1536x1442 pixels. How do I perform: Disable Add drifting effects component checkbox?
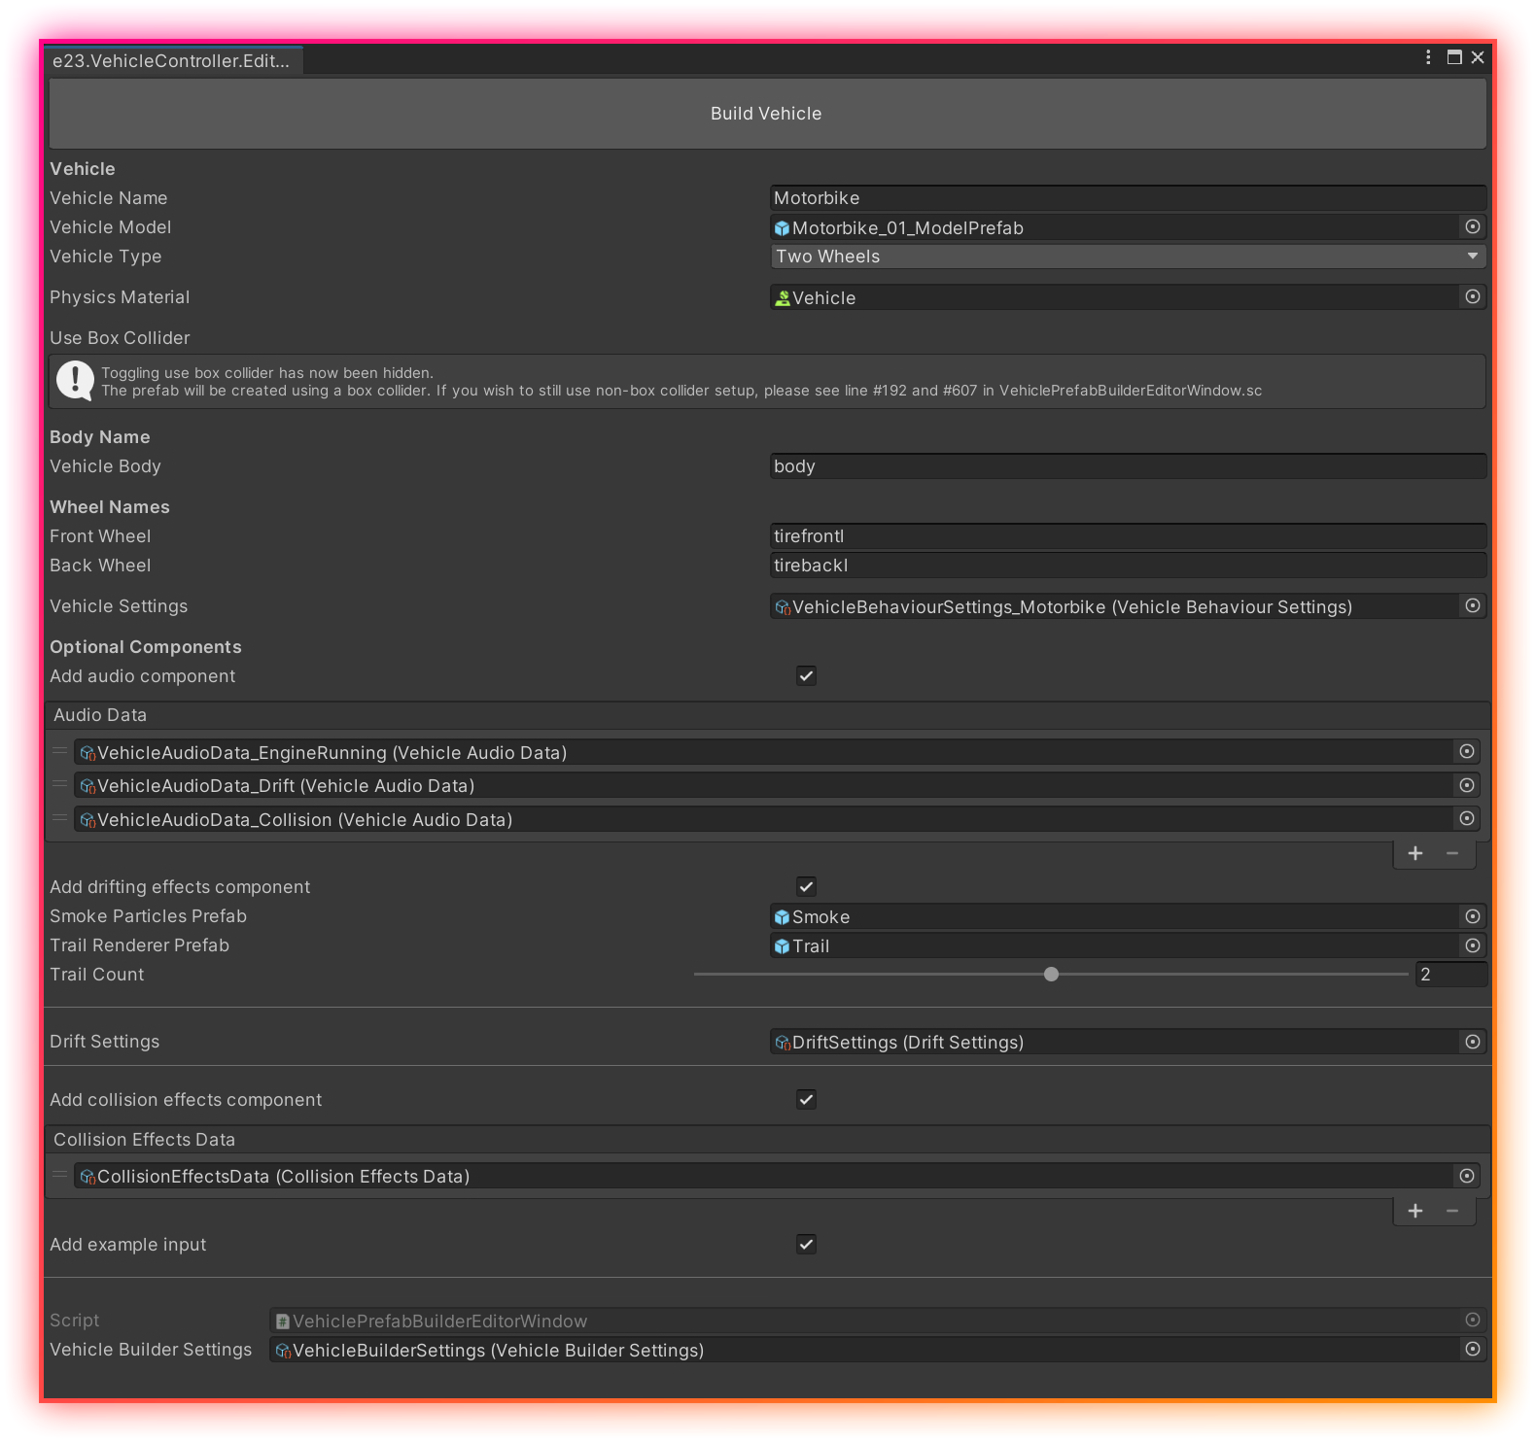(806, 887)
